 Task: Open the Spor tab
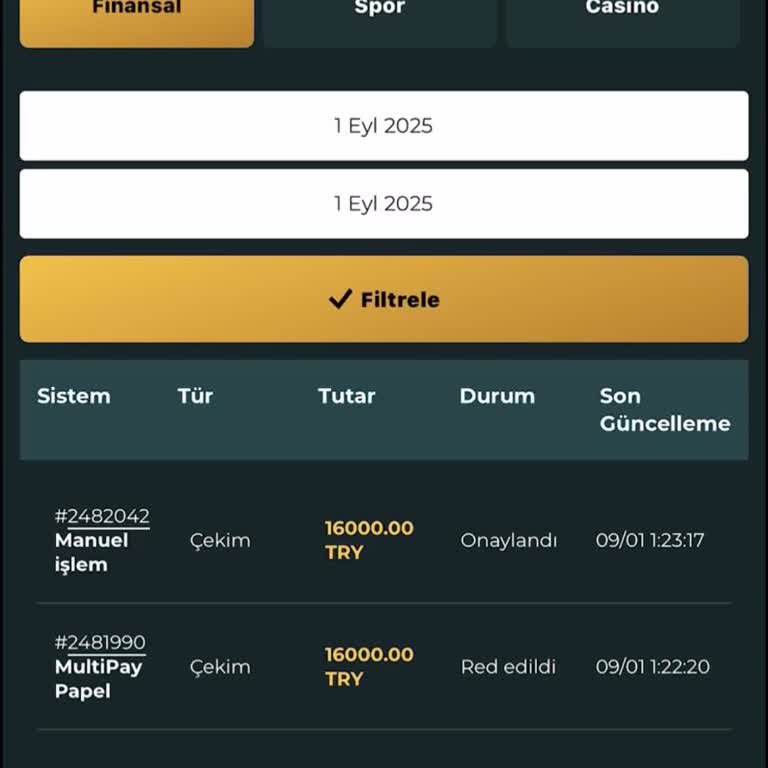(380, 20)
